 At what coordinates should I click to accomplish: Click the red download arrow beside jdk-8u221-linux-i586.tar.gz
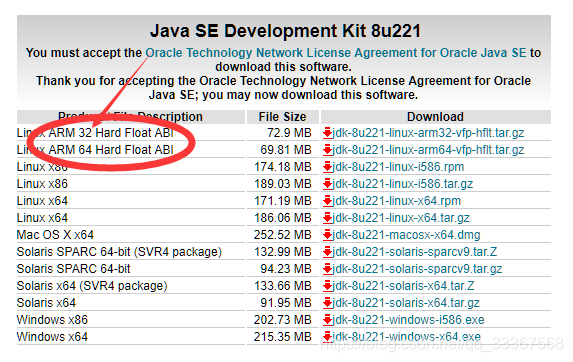pyautogui.click(x=327, y=184)
